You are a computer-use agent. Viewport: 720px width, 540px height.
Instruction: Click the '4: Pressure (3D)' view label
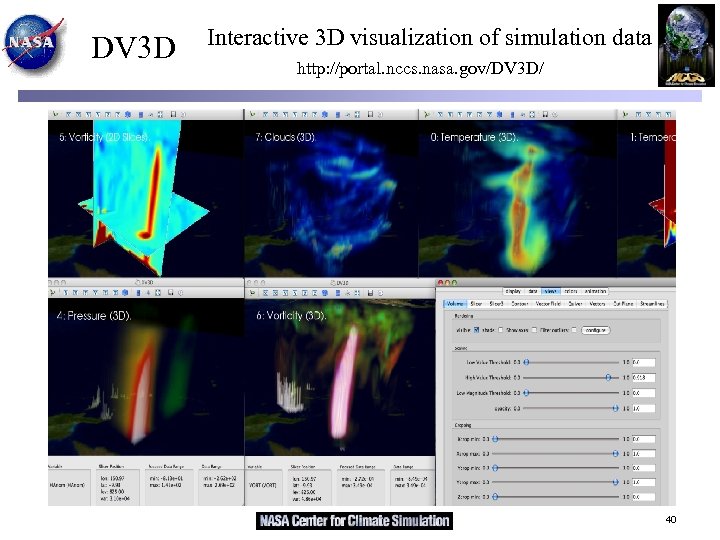tap(94, 316)
